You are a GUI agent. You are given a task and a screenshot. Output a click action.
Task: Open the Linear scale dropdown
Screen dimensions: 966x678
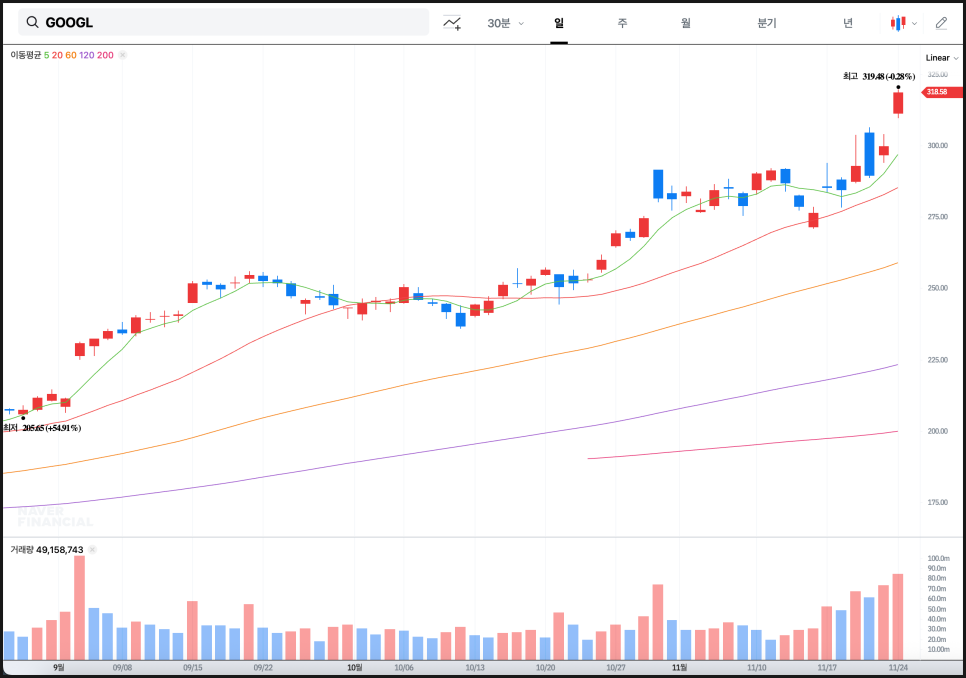pos(941,58)
